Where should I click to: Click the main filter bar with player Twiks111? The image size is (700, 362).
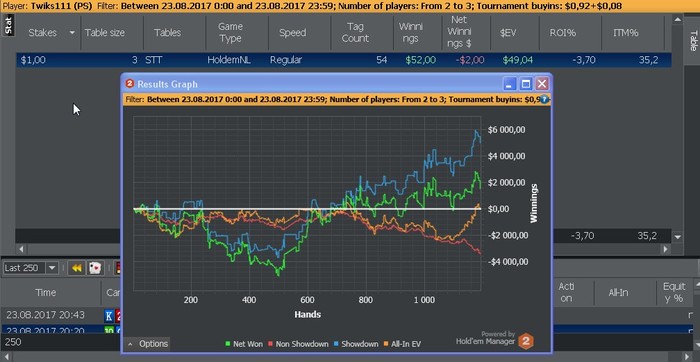point(350,6)
